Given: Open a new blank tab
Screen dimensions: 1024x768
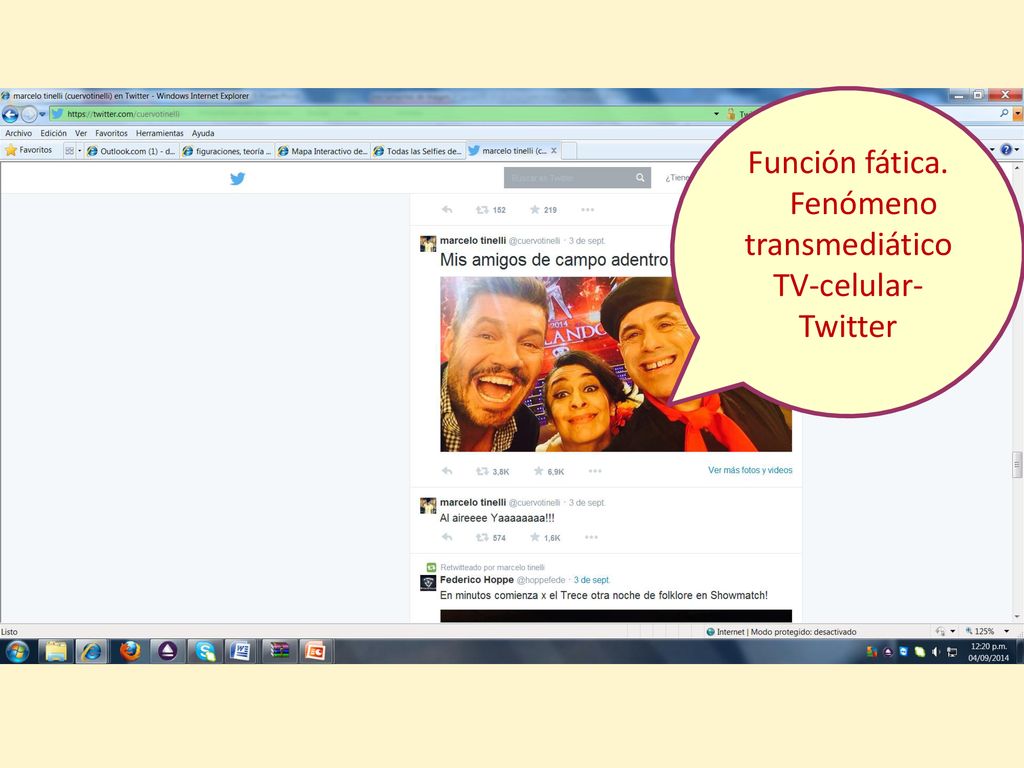Looking at the screenshot, I should (569, 151).
